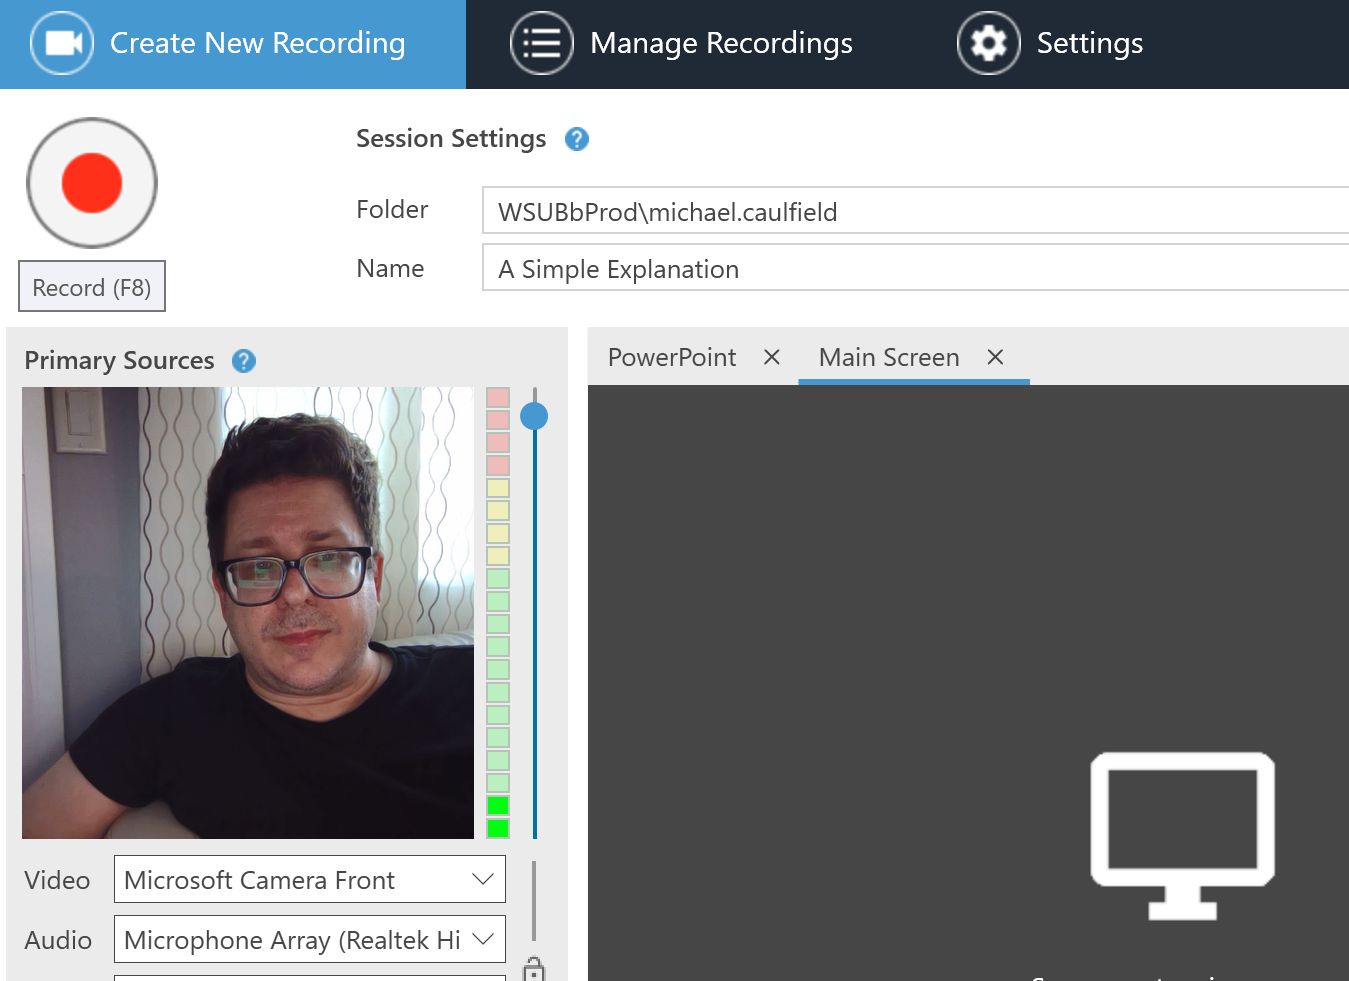Click the audio level meter bars

[x=497, y=612]
